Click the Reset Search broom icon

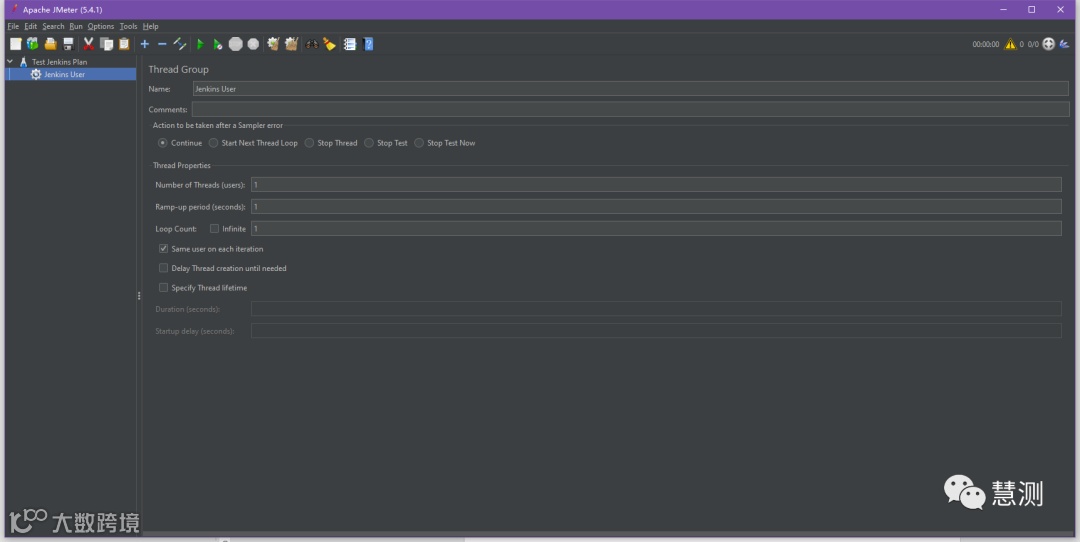click(329, 44)
